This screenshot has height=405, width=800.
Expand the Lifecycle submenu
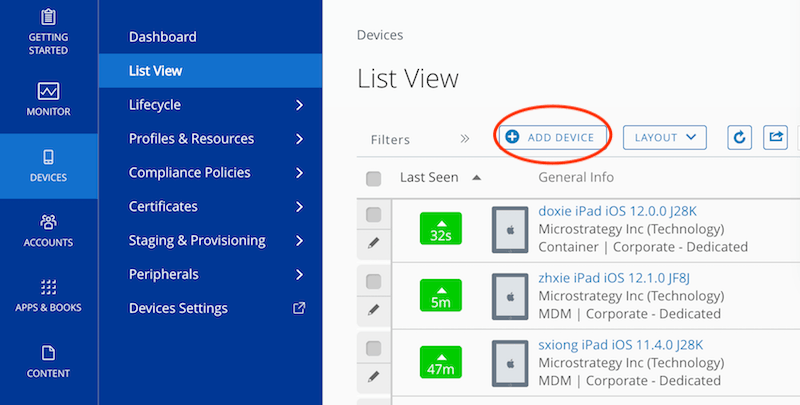click(299, 105)
